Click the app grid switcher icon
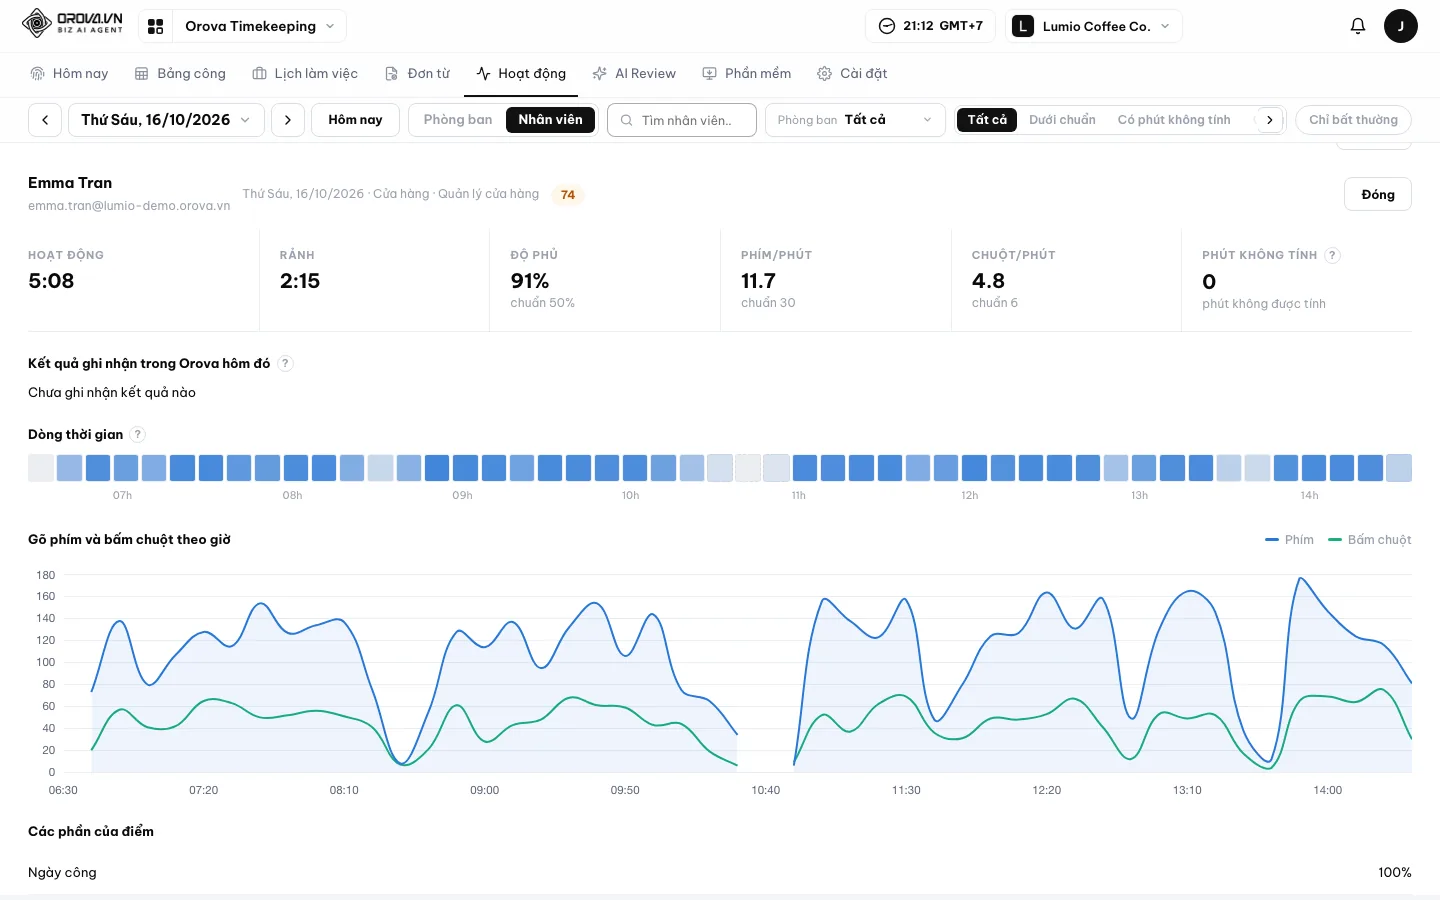 click(x=155, y=26)
